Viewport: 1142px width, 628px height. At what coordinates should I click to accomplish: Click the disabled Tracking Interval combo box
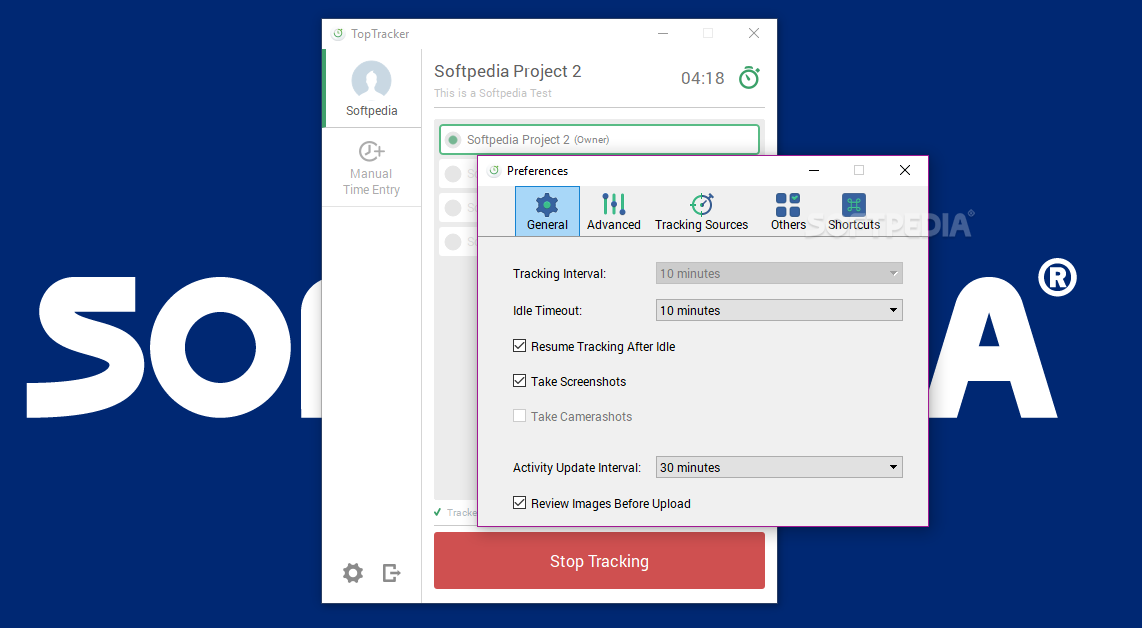[x=779, y=273]
